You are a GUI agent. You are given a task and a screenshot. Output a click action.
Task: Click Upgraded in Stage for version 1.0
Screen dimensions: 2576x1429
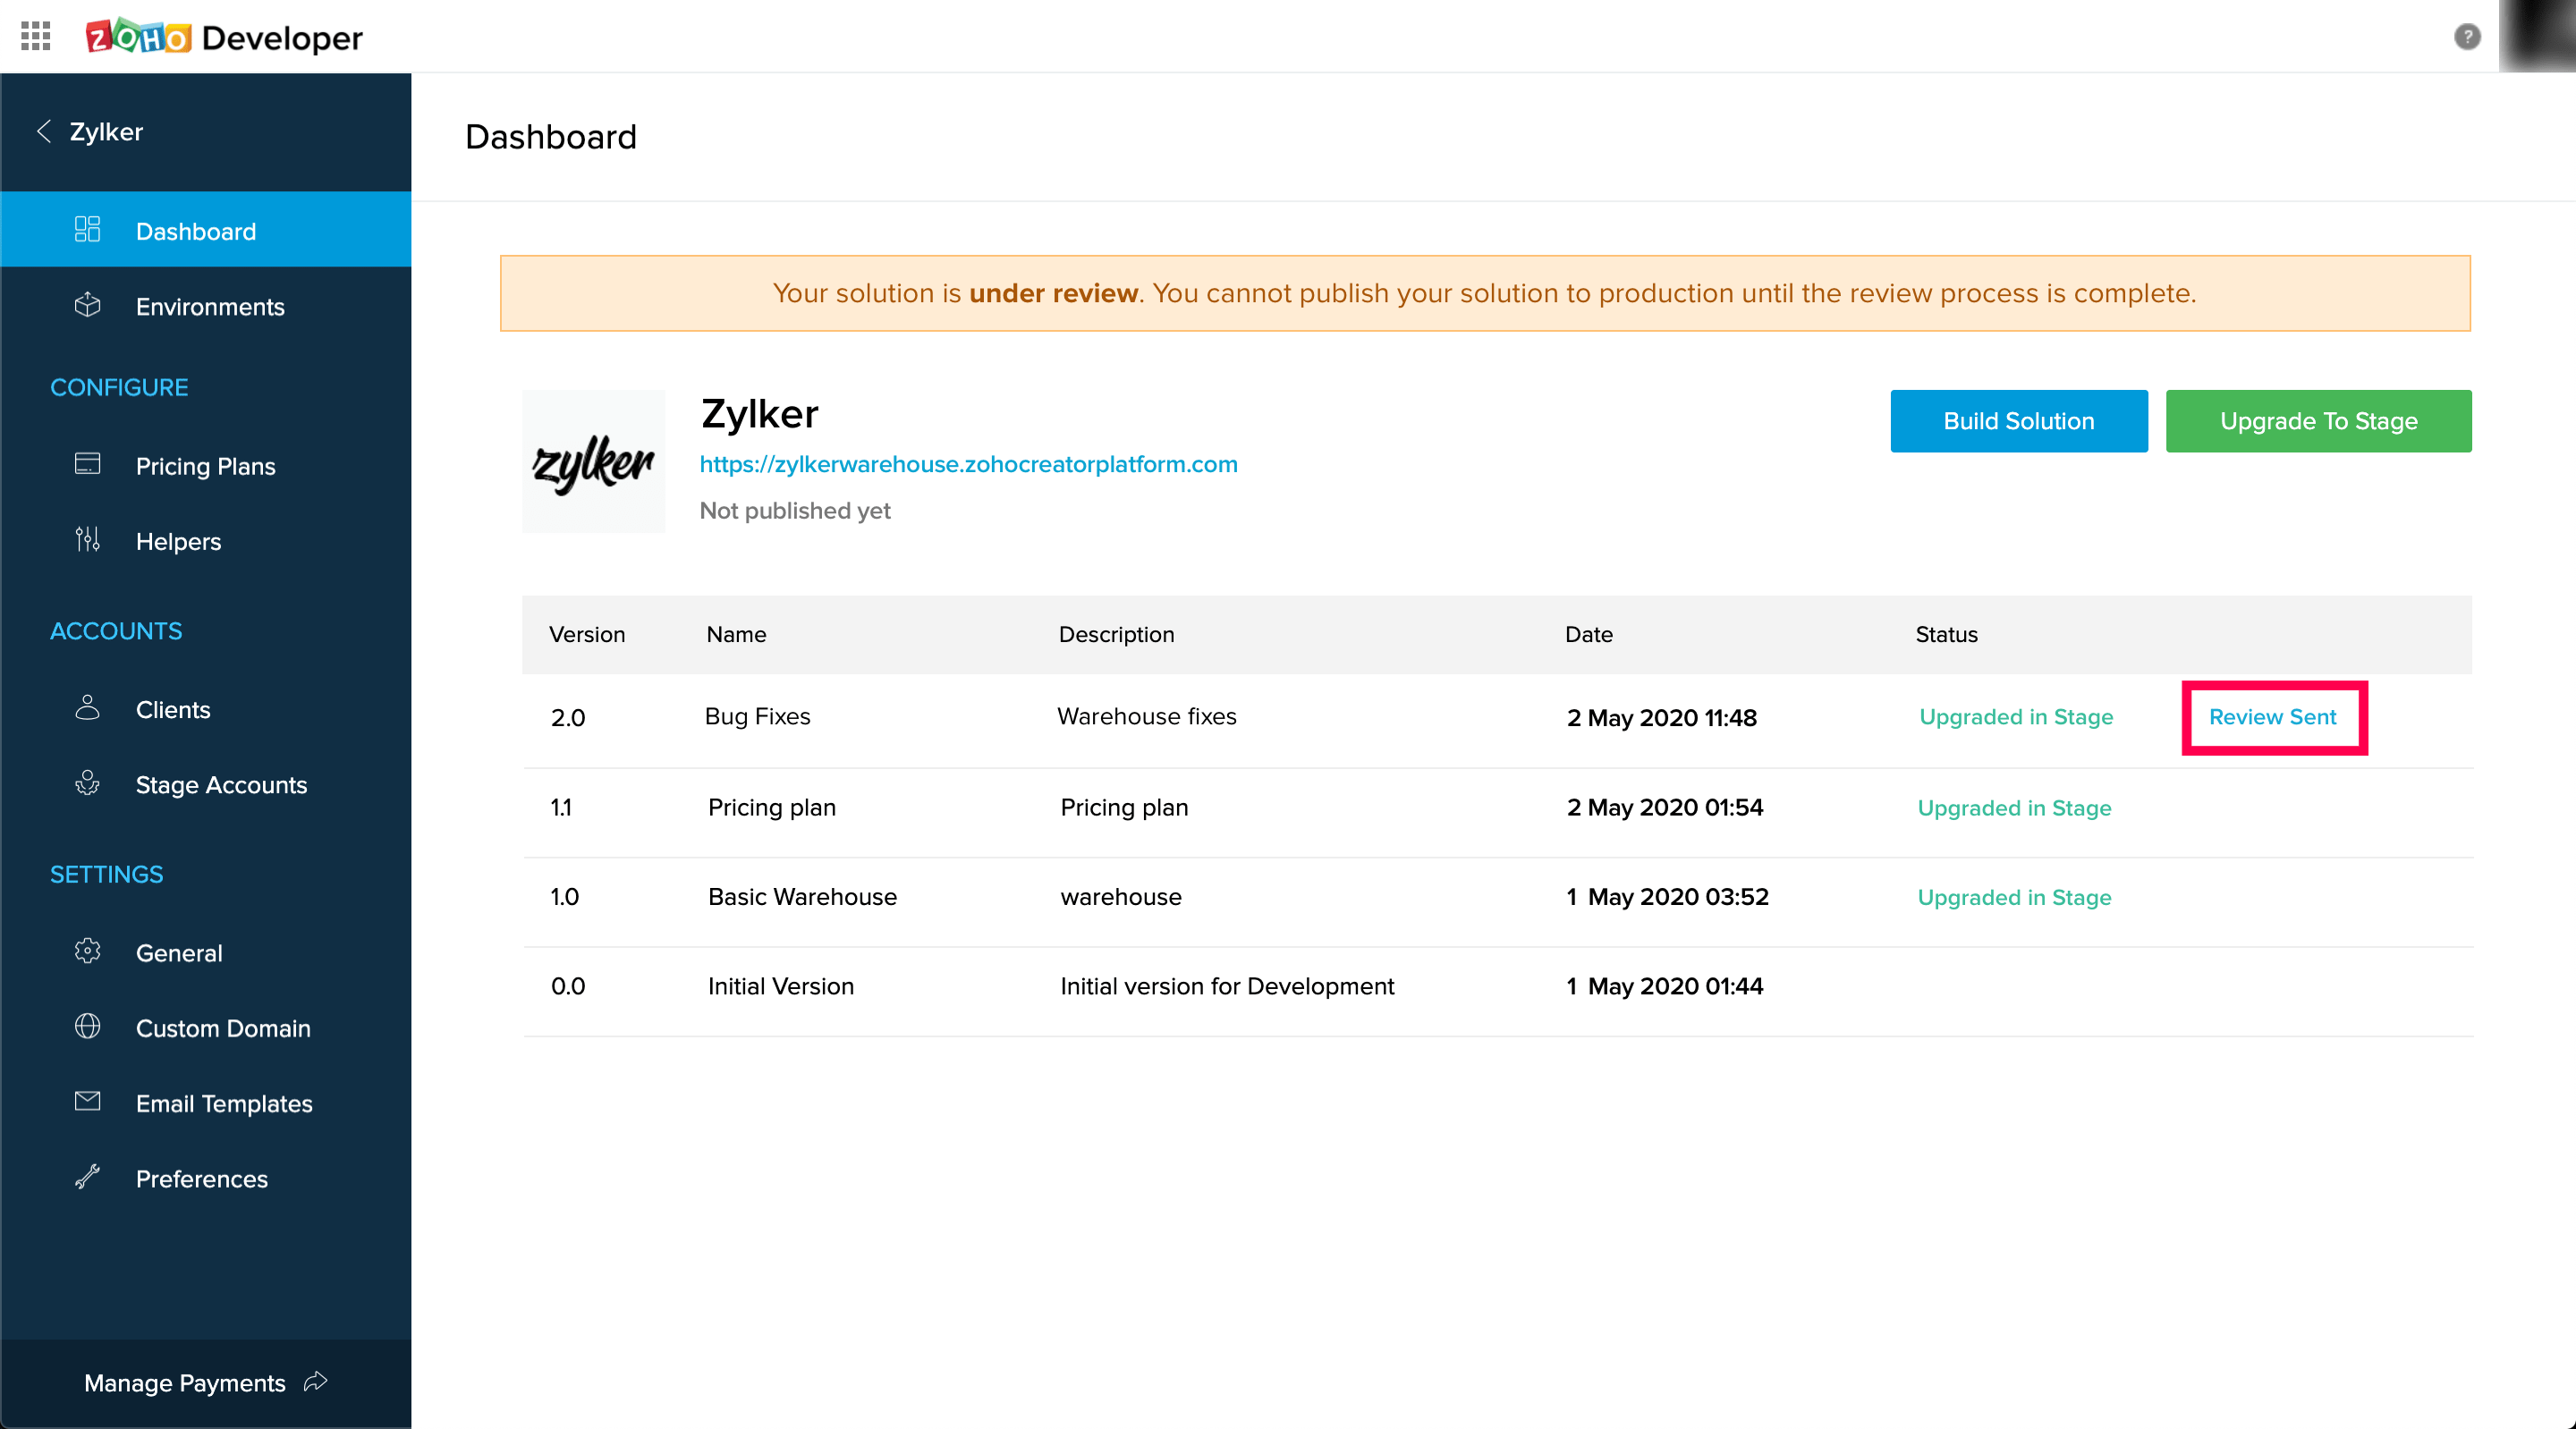pos(2014,897)
